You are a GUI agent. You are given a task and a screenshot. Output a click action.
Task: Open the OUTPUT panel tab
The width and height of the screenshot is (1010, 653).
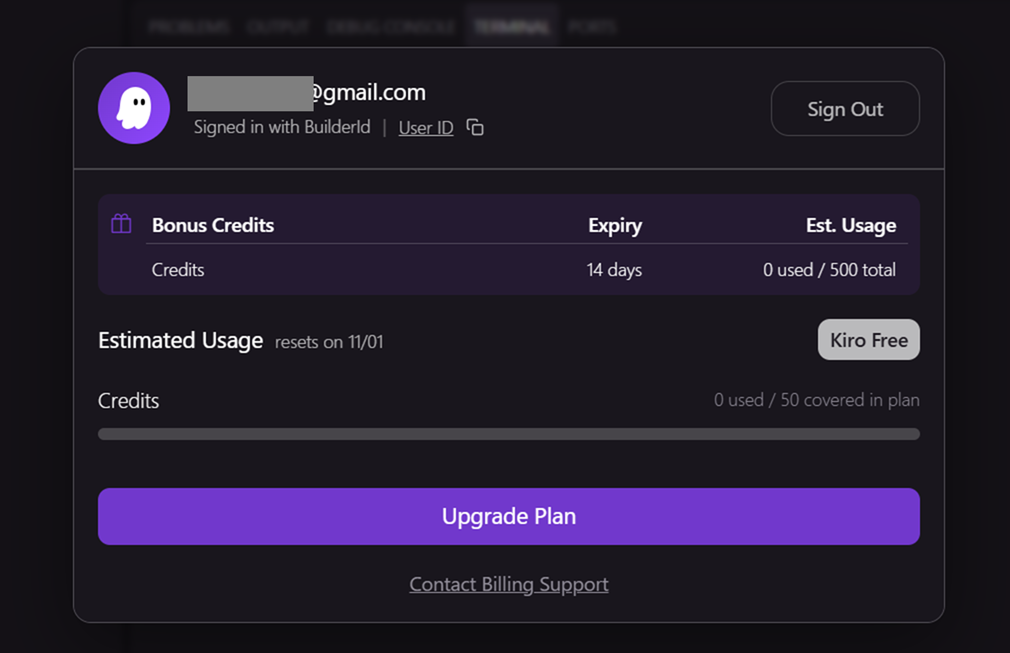(277, 27)
